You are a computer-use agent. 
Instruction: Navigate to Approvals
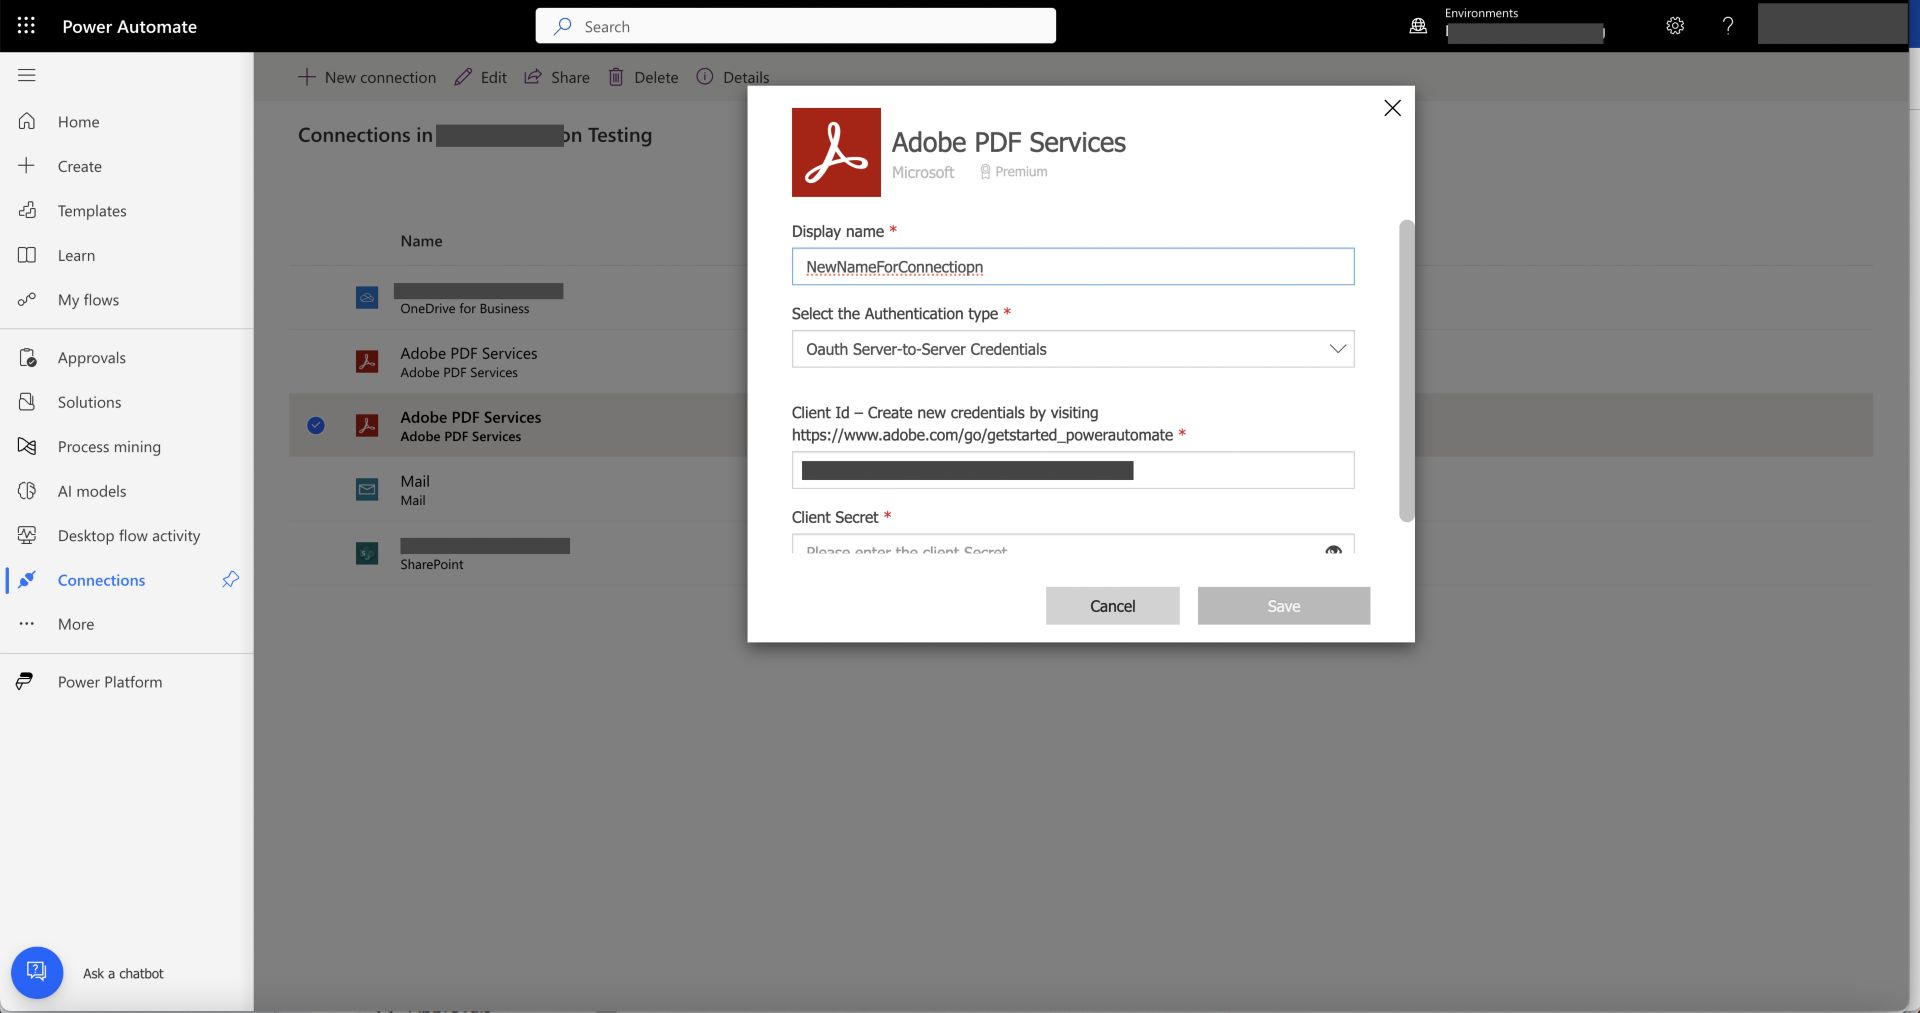pos(92,358)
